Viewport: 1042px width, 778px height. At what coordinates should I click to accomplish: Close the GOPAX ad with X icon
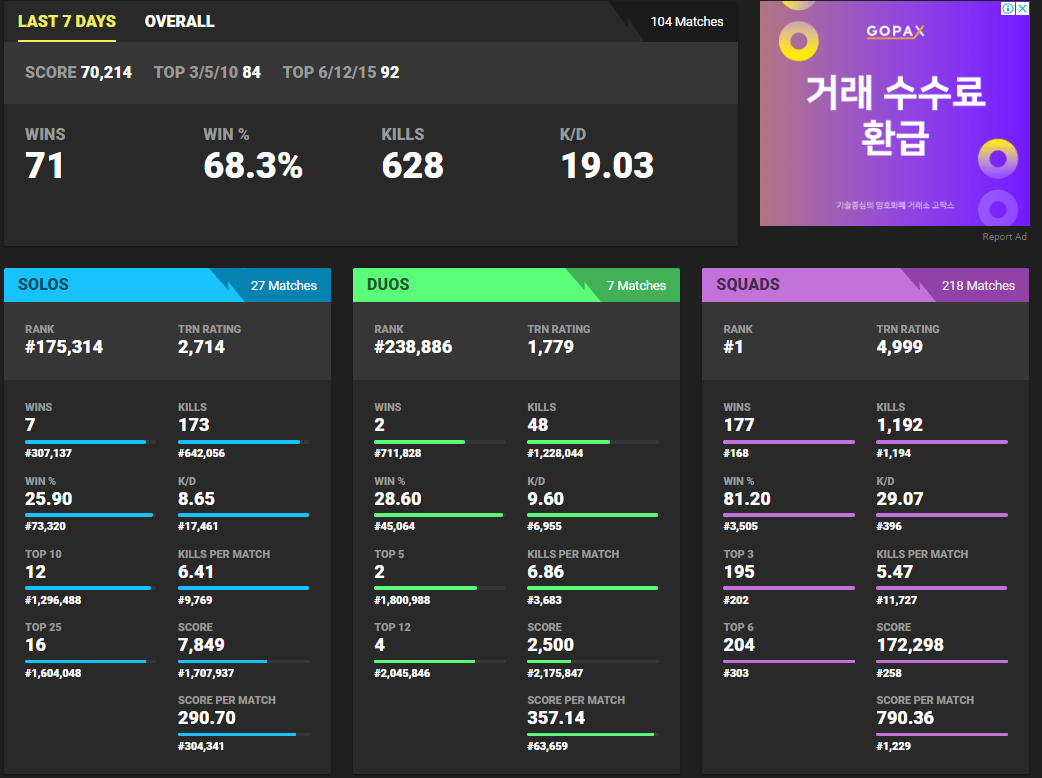point(1023,8)
